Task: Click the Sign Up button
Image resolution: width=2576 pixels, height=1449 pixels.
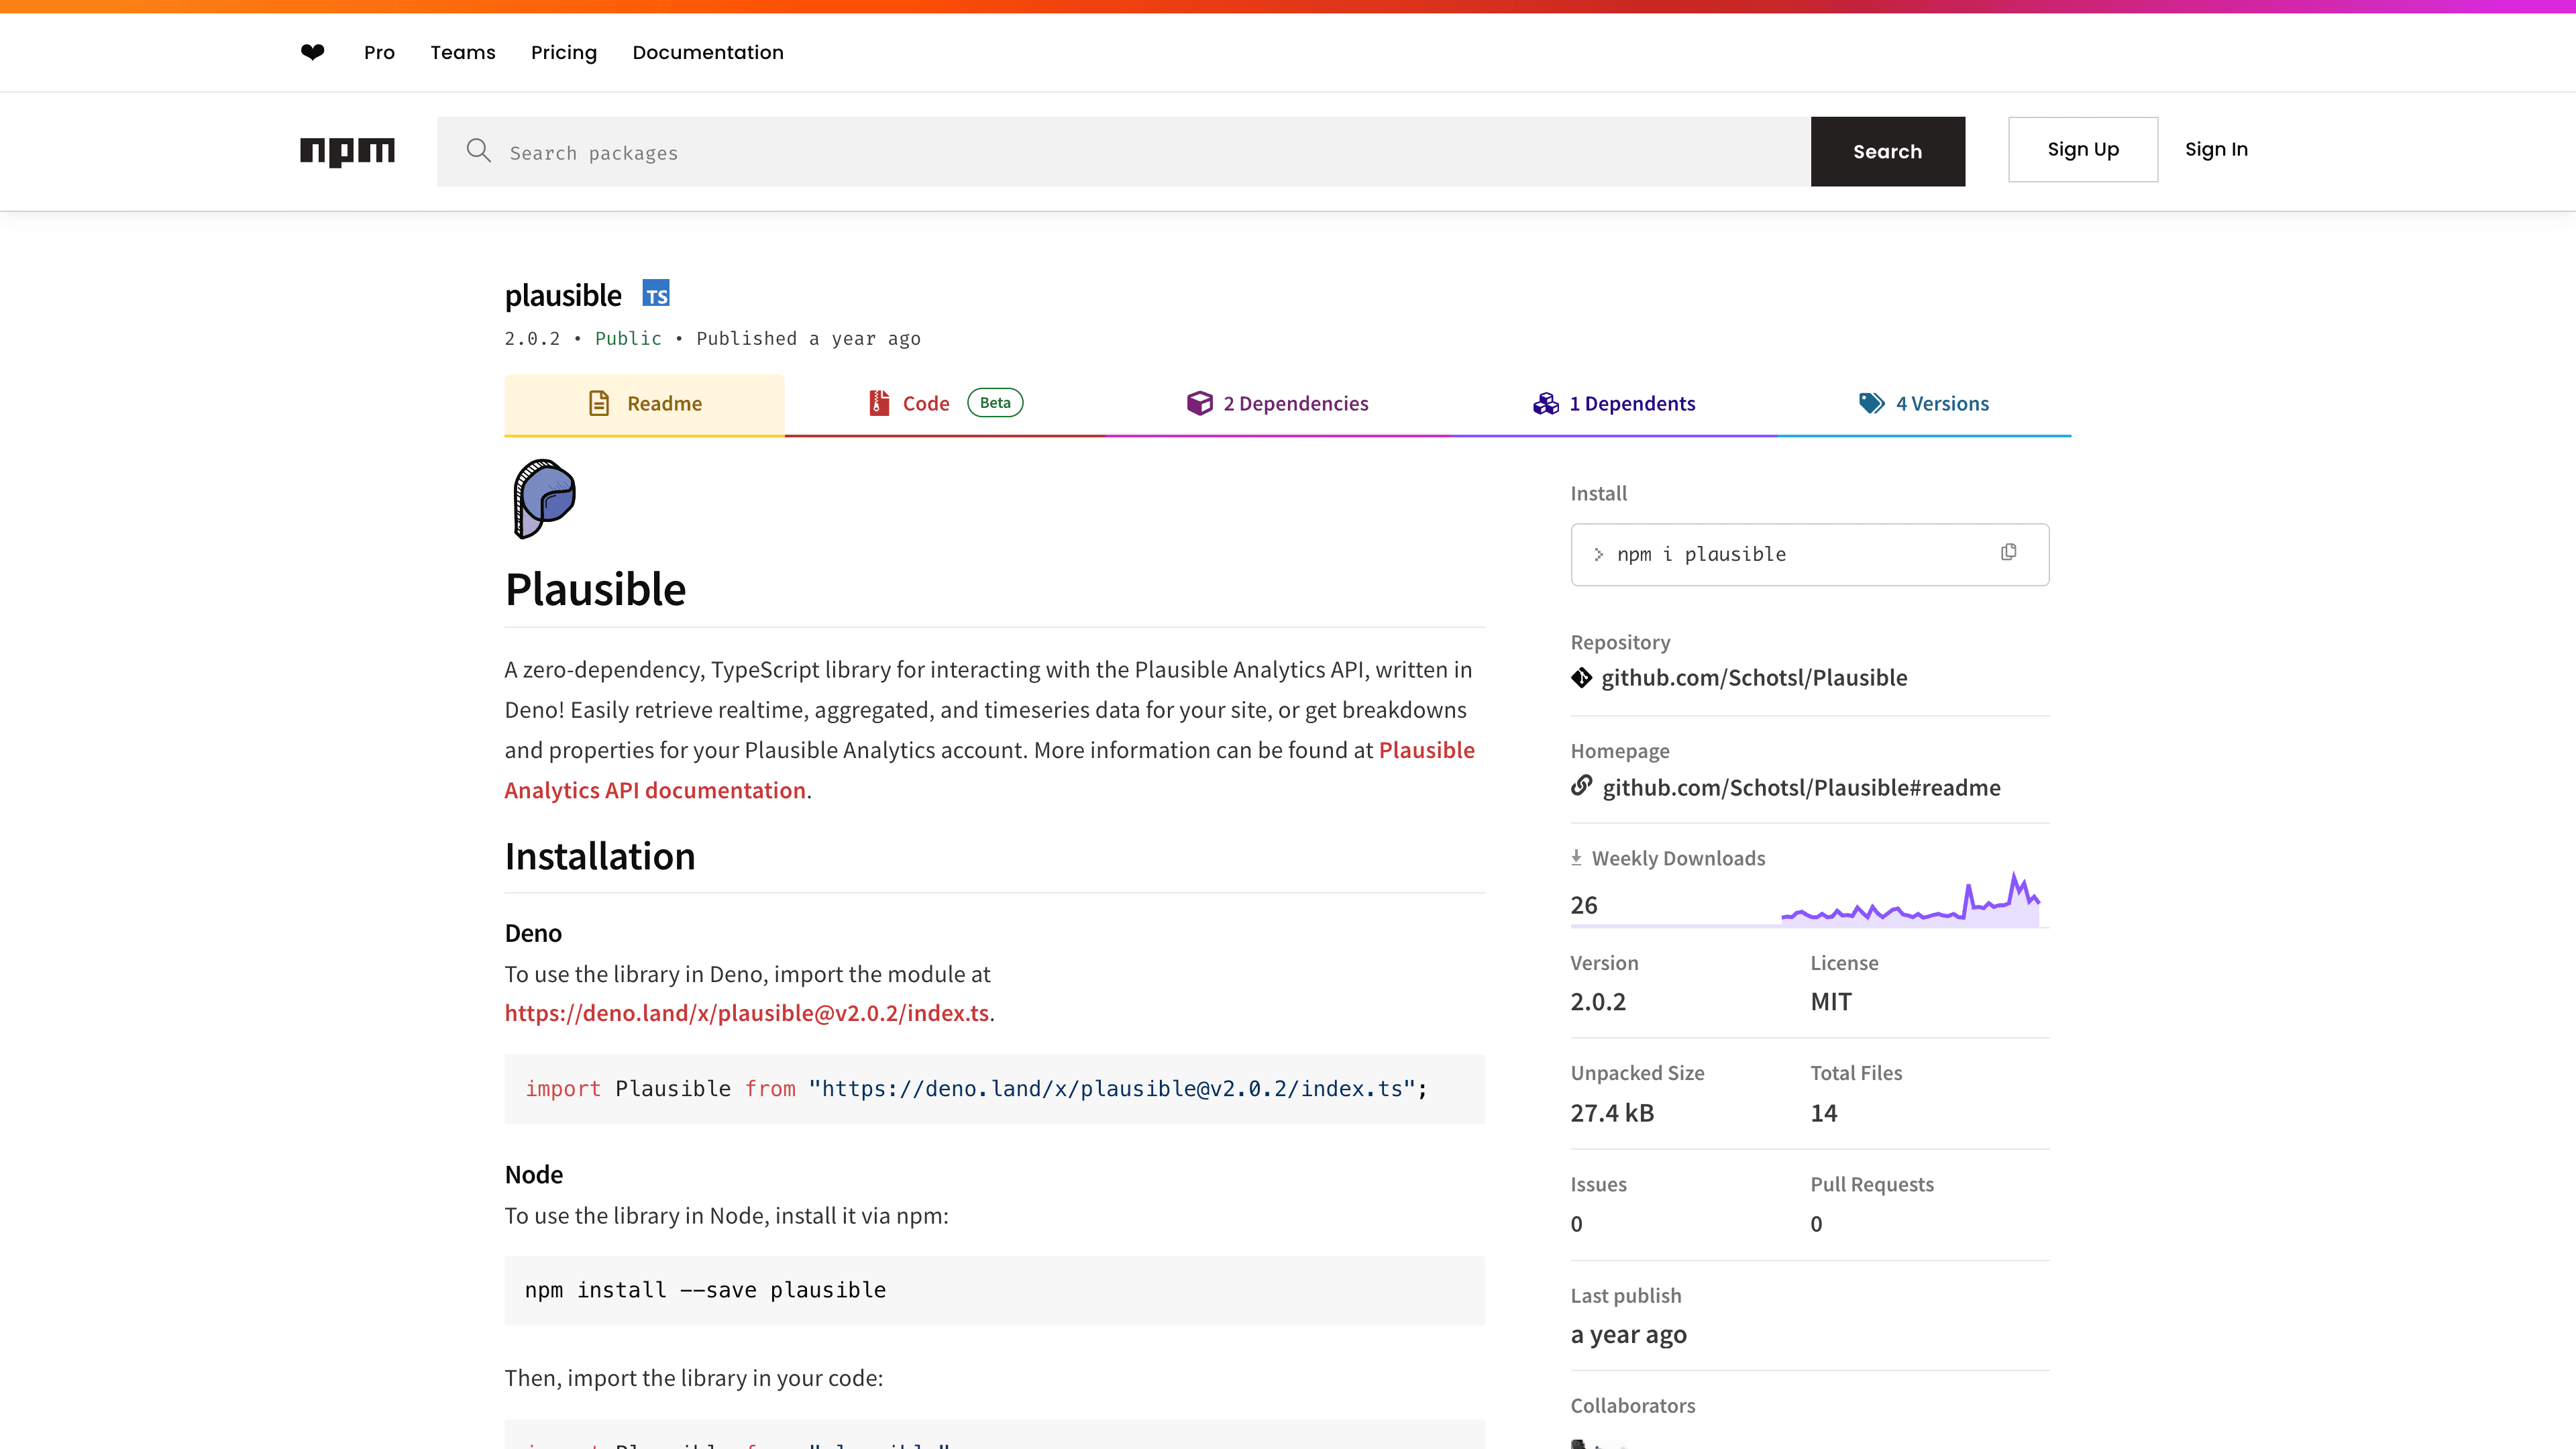Action: pos(2082,149)
